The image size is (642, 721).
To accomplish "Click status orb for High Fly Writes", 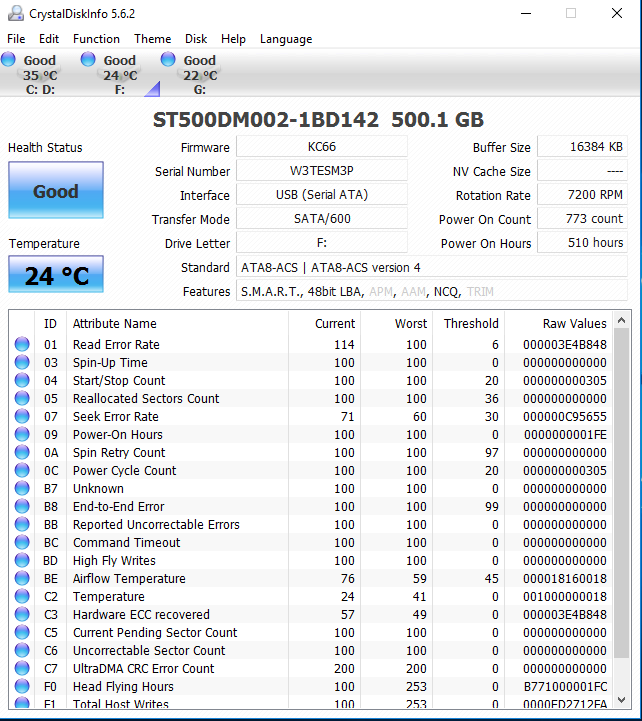I will [22, 560].
